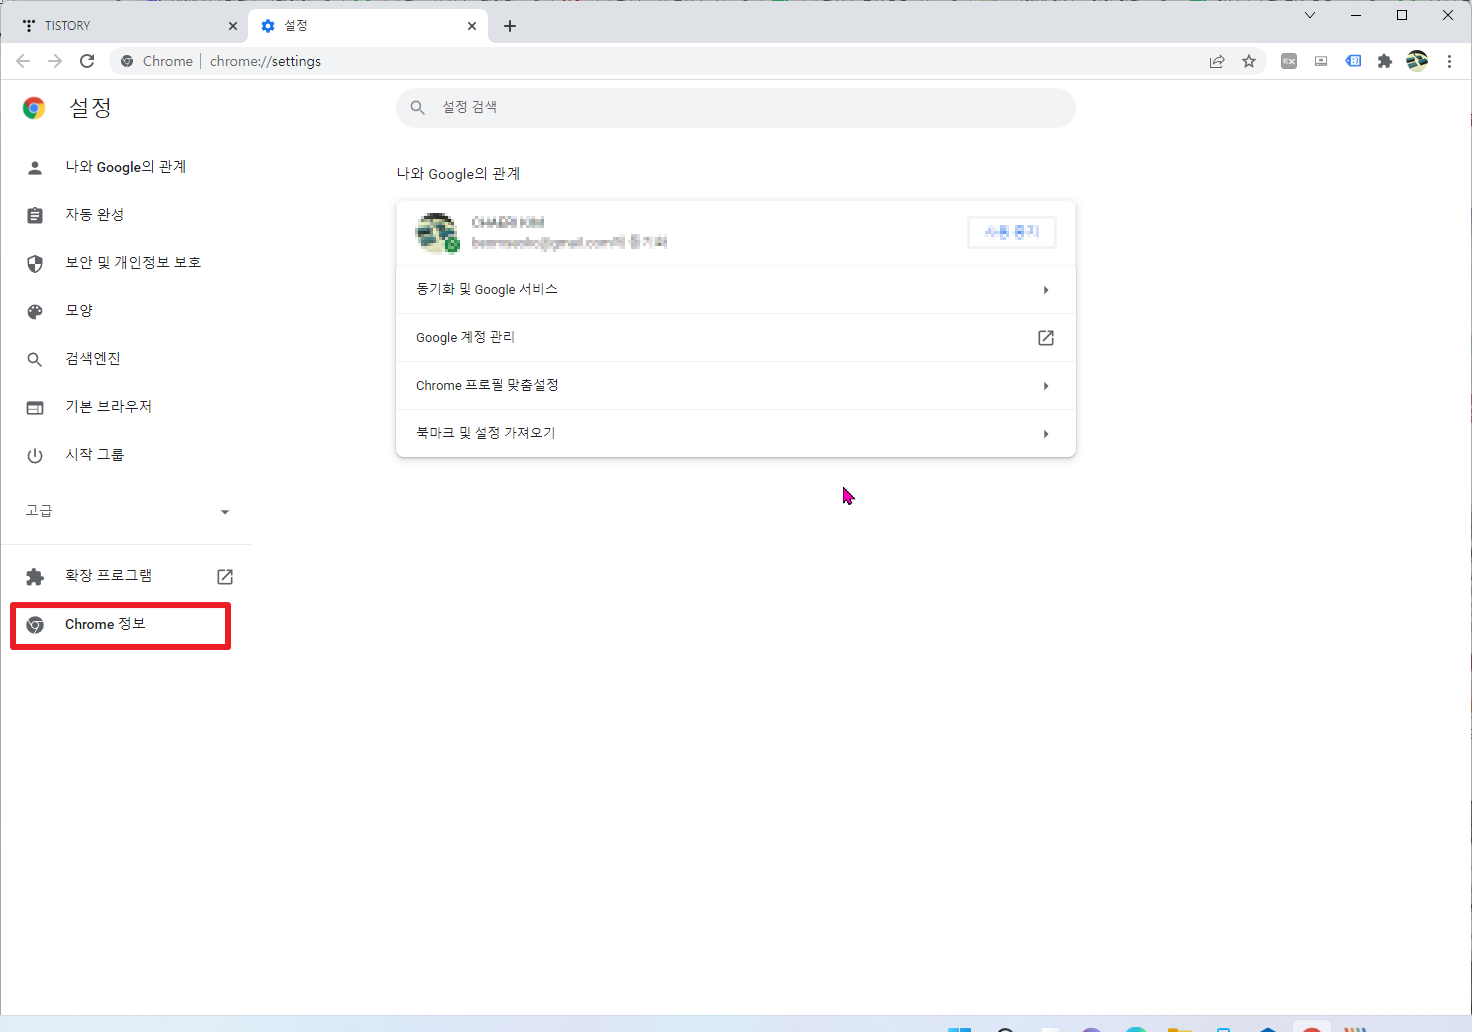Close the 설정 tab
The width and height of the screenshot is (1472, 1032).
[472, 26]
